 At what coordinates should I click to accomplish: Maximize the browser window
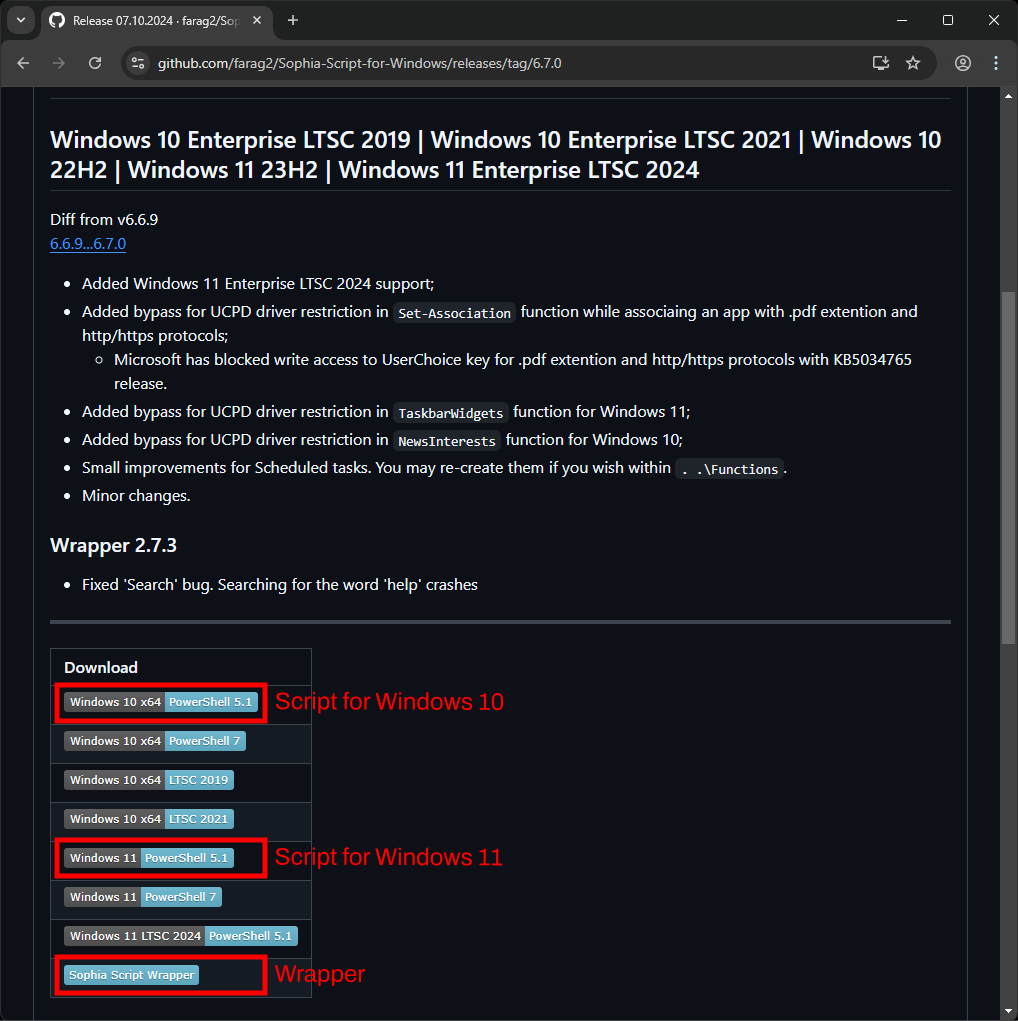[948, 20]
